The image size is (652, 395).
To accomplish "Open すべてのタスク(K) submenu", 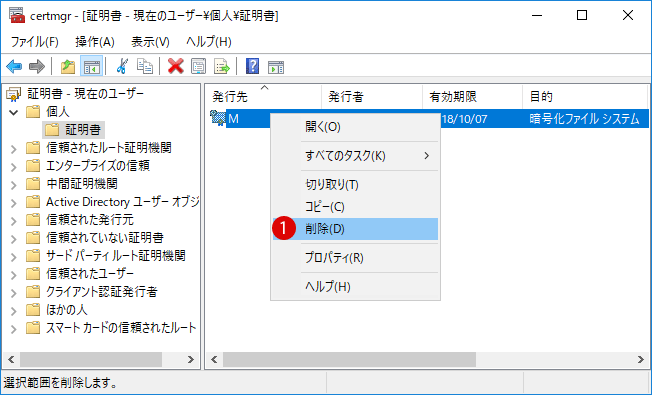I will 356,156.
